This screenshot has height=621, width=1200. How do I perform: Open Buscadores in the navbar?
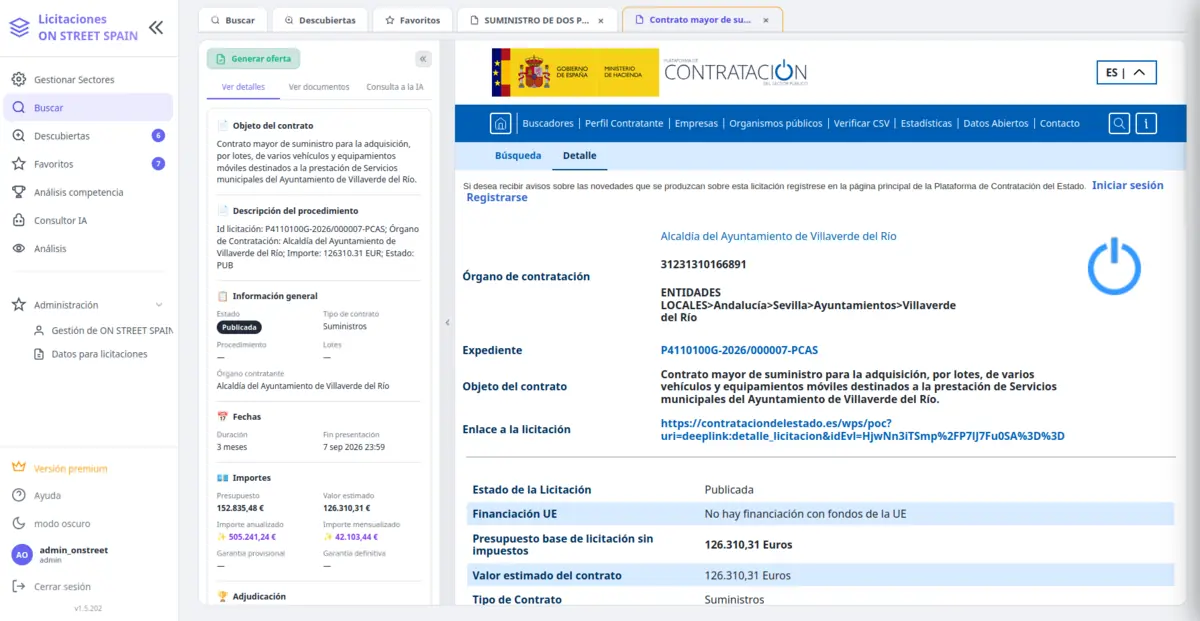pos(548,123)
